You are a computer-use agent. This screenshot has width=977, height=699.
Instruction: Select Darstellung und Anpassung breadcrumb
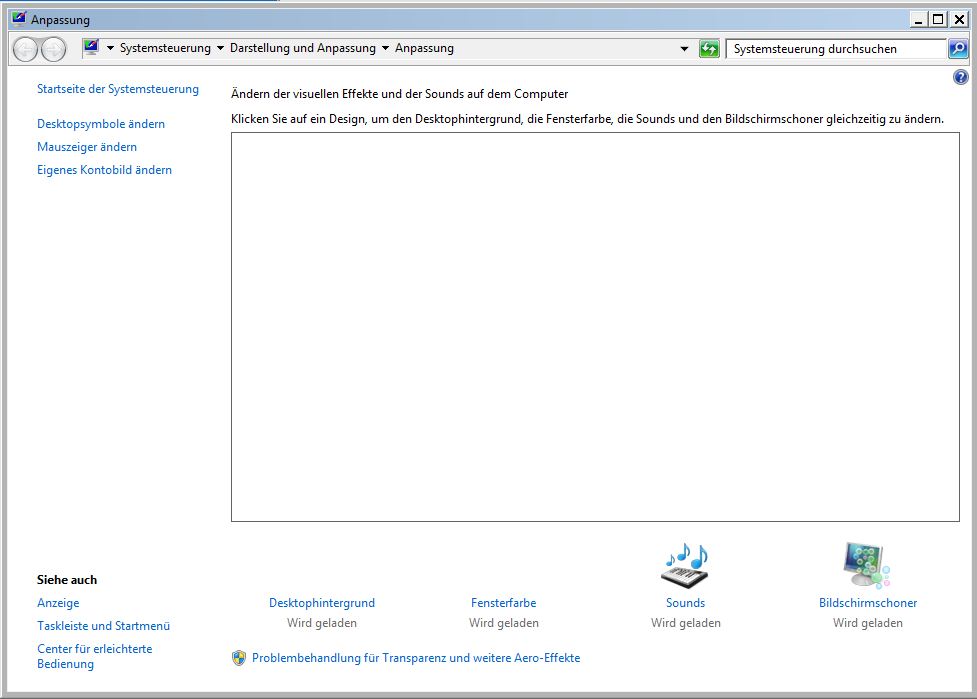tap(303, 48)
